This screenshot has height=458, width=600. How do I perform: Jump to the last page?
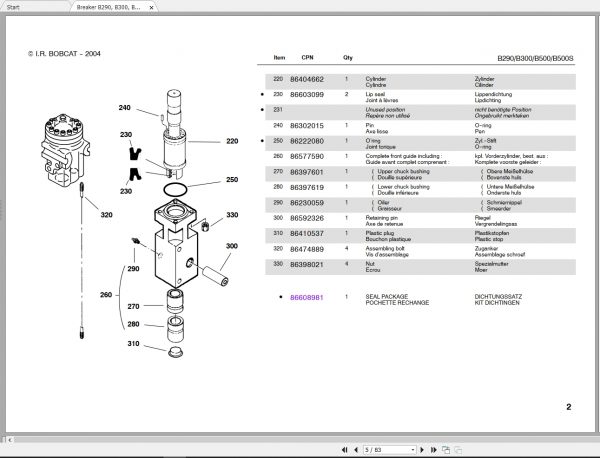coord(434,450)
